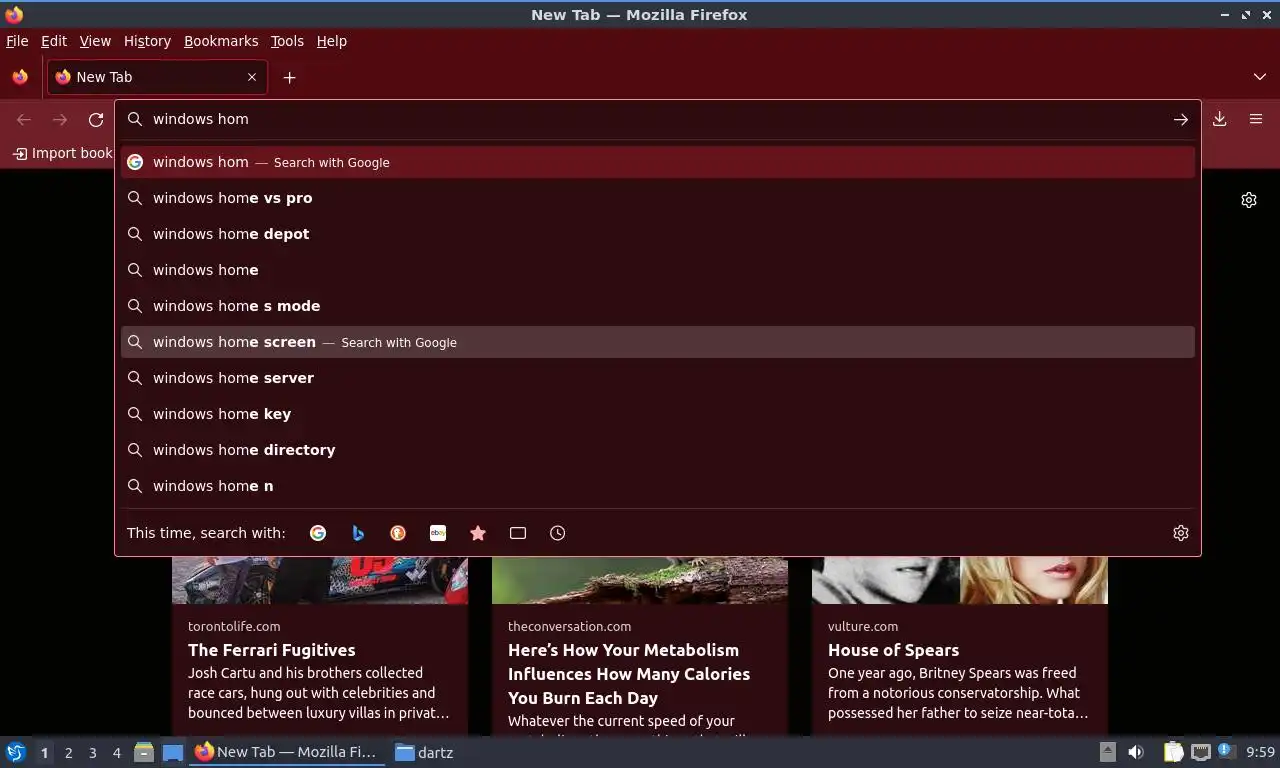Expand the list all tabs chevron
Screen dimensions: 1280x768
tap(1260, 77)
